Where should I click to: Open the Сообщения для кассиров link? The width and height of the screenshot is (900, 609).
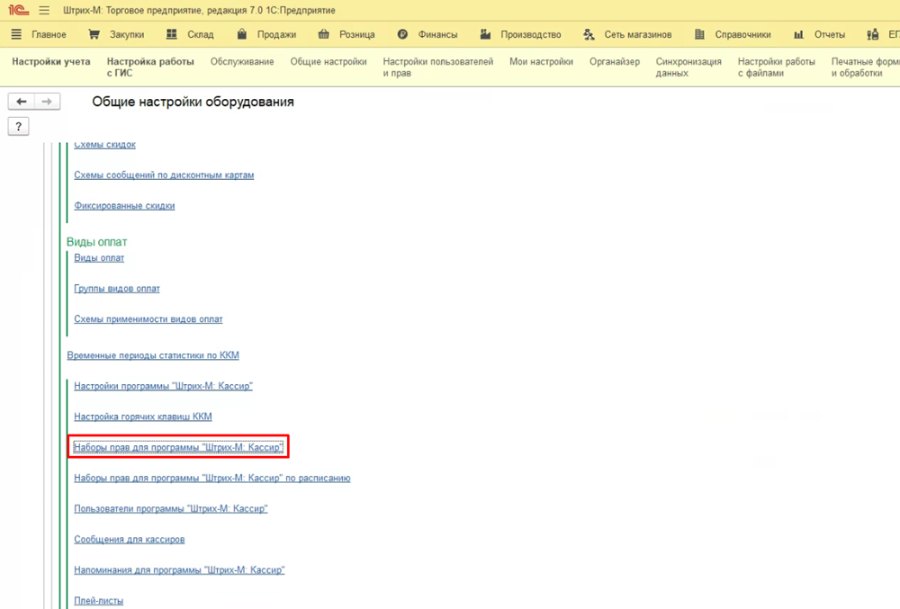pyautogui.click(x=130, y=540)
